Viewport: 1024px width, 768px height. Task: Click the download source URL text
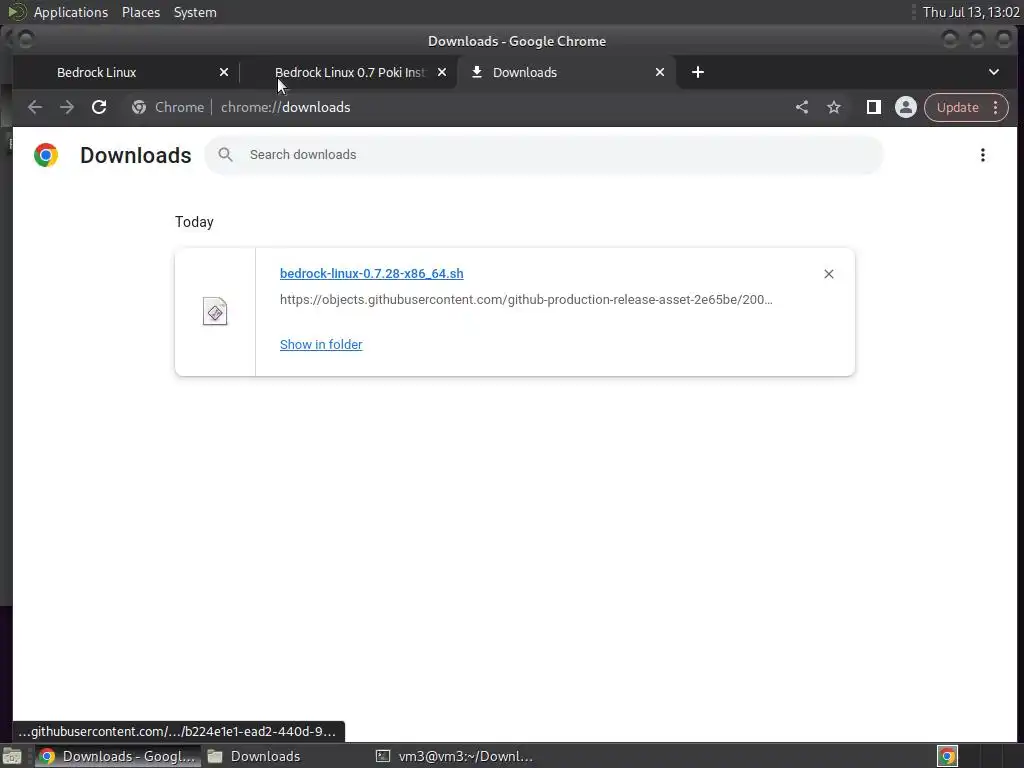(x=526, y=300)
